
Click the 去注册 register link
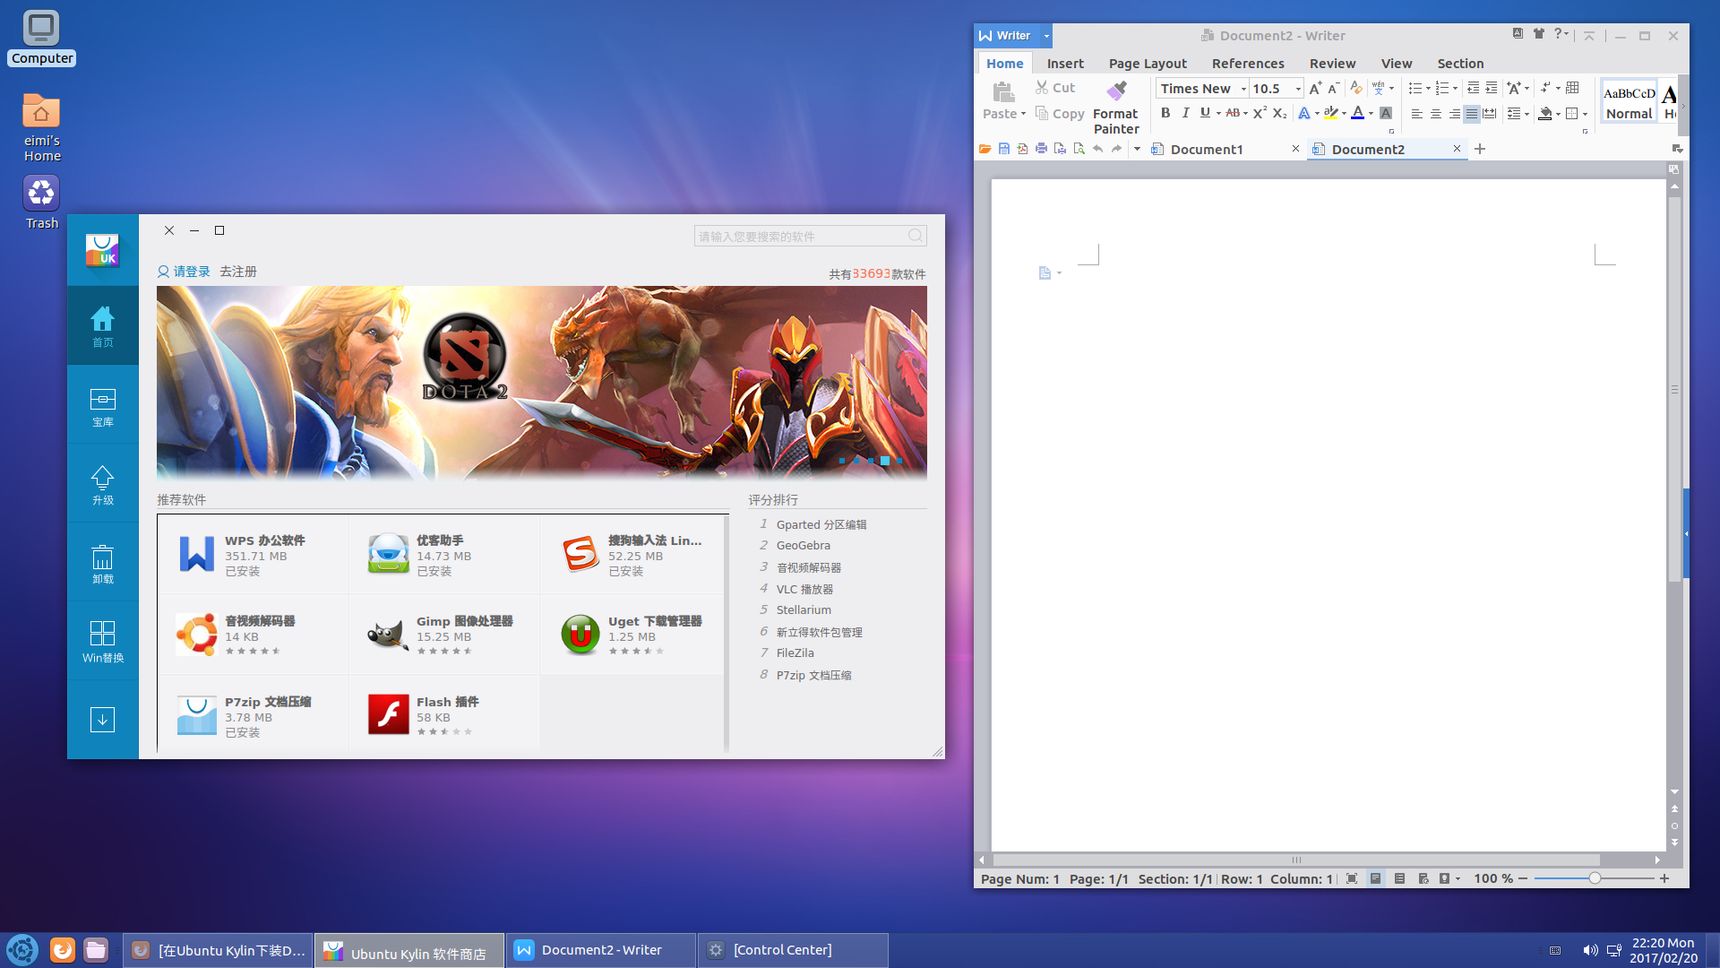tap(238, 271)
